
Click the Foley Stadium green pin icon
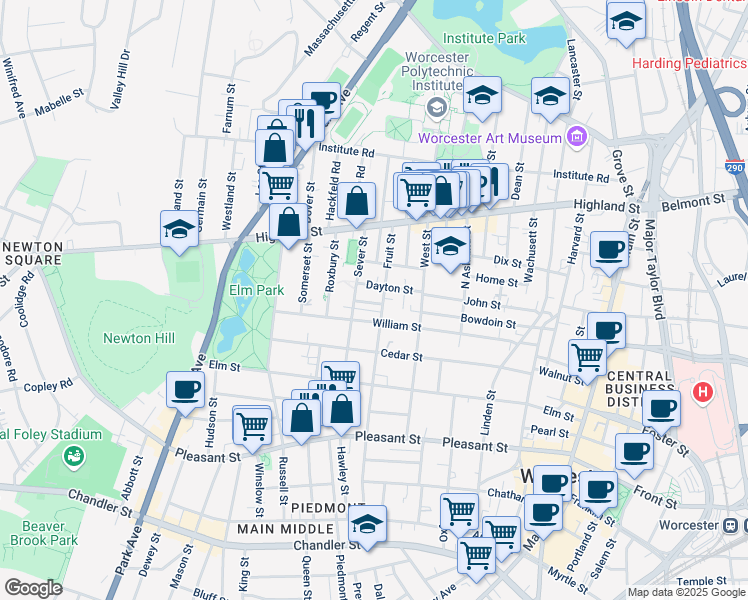[74, 457]
